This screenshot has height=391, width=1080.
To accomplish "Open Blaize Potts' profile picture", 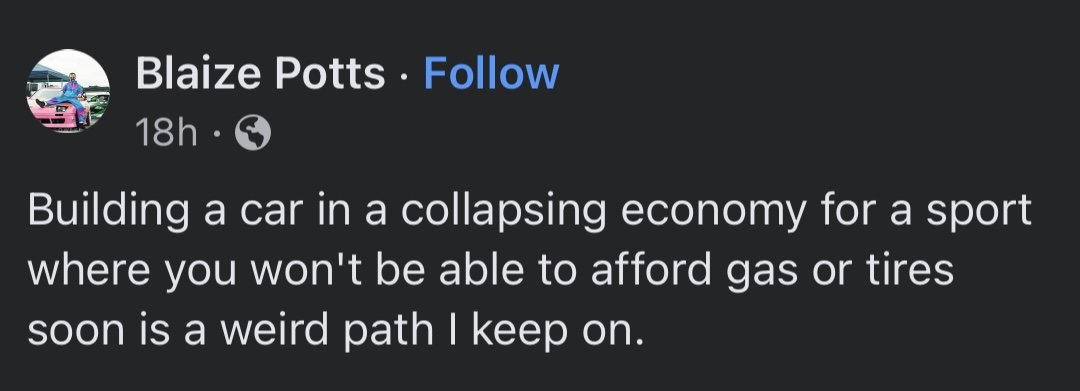I will point(68,91).
